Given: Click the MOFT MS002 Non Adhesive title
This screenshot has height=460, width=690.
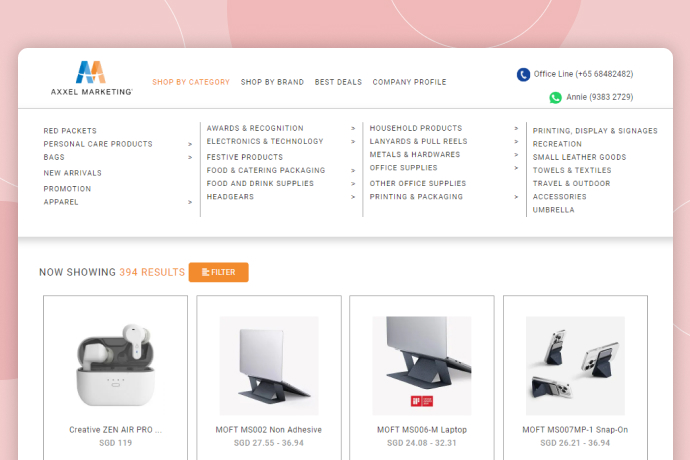Looking at the screenshot, I should click(x=268, y=430).
